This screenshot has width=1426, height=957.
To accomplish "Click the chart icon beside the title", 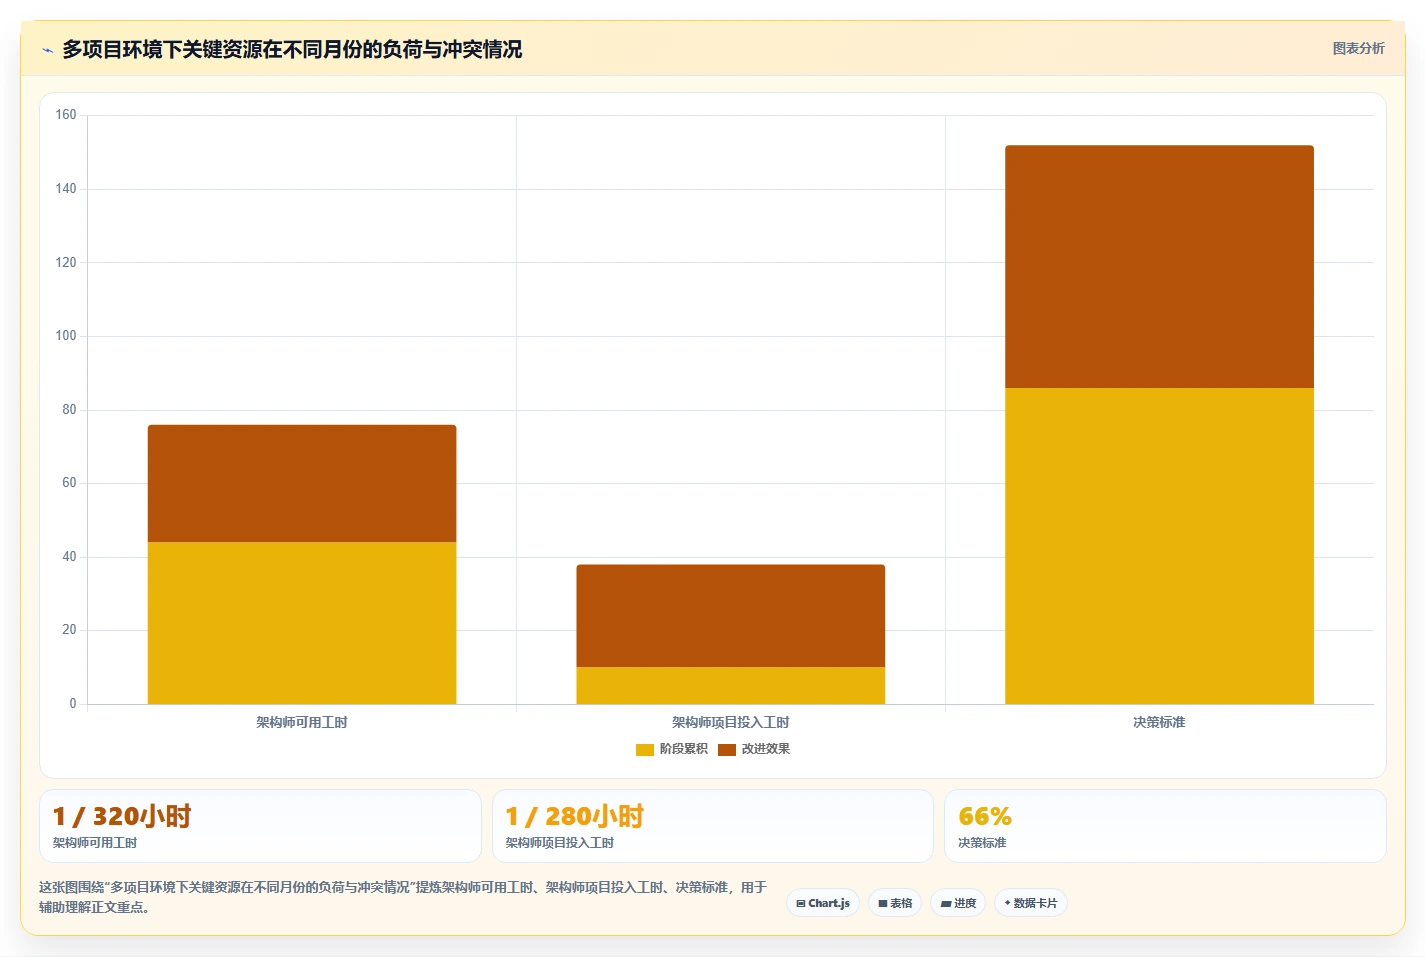I will (x=47, y=50).
